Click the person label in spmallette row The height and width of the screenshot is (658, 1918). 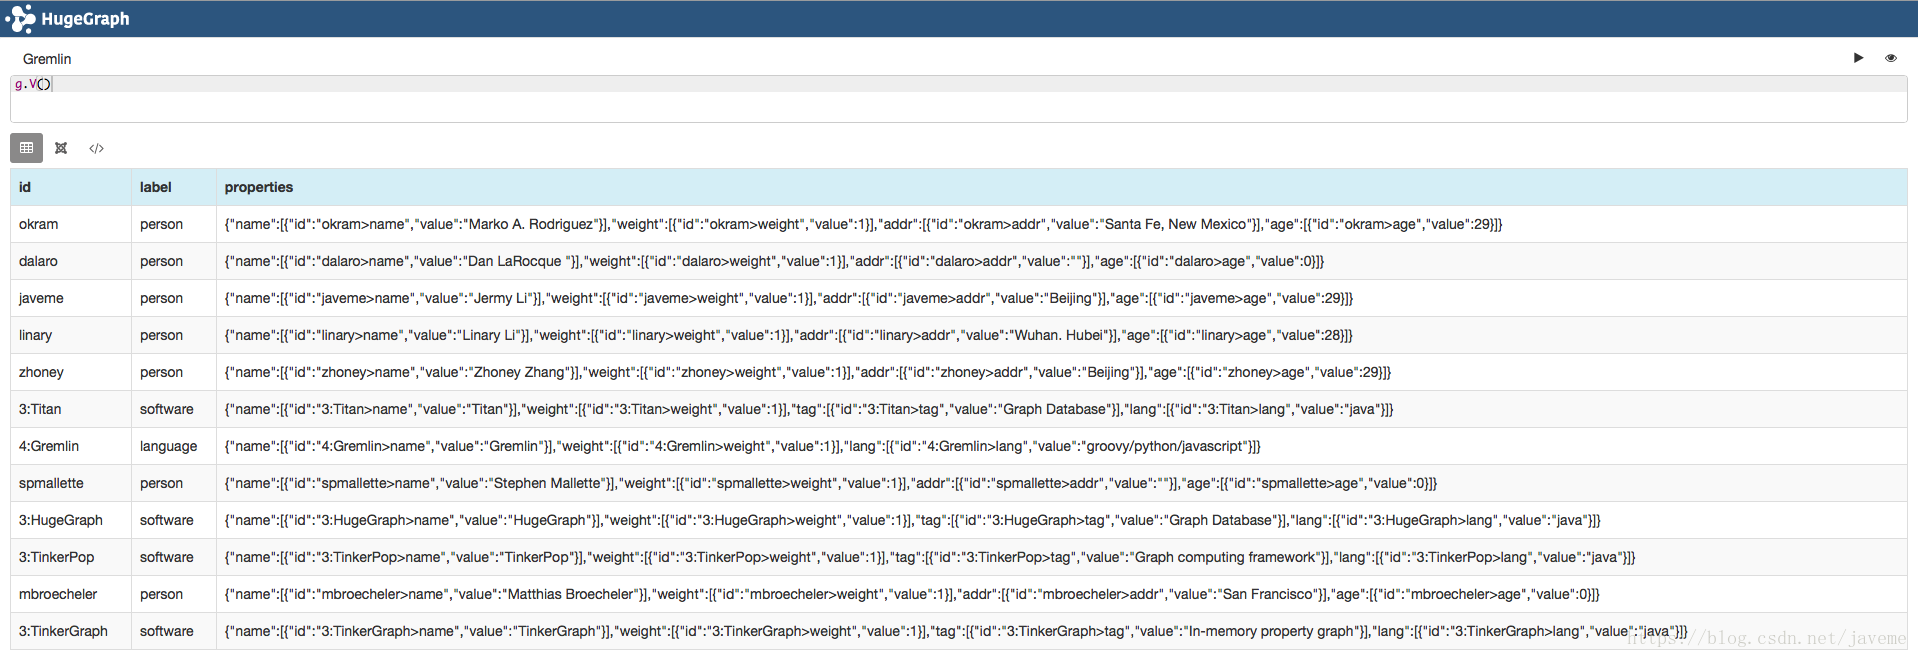point(161,483)
